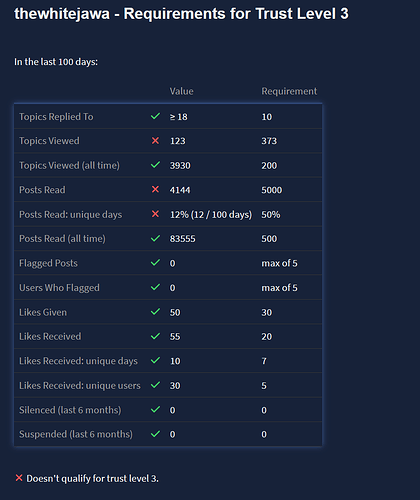Click the Doesn't qualify for trust level 3 text

[x=92, y=479]
